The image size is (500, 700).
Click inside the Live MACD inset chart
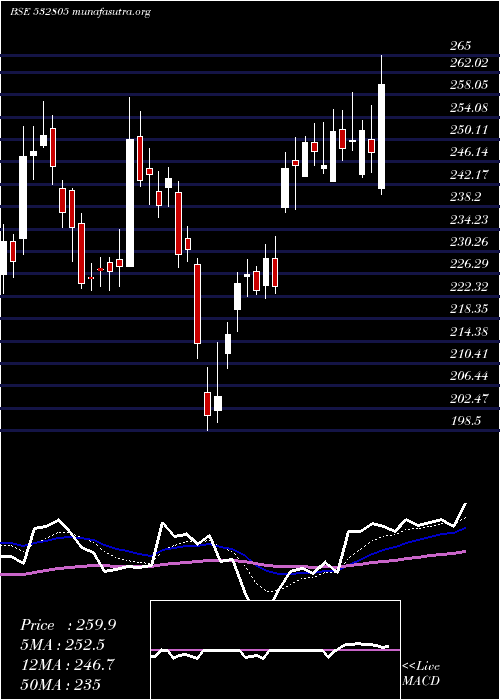[x=275, y=650]
